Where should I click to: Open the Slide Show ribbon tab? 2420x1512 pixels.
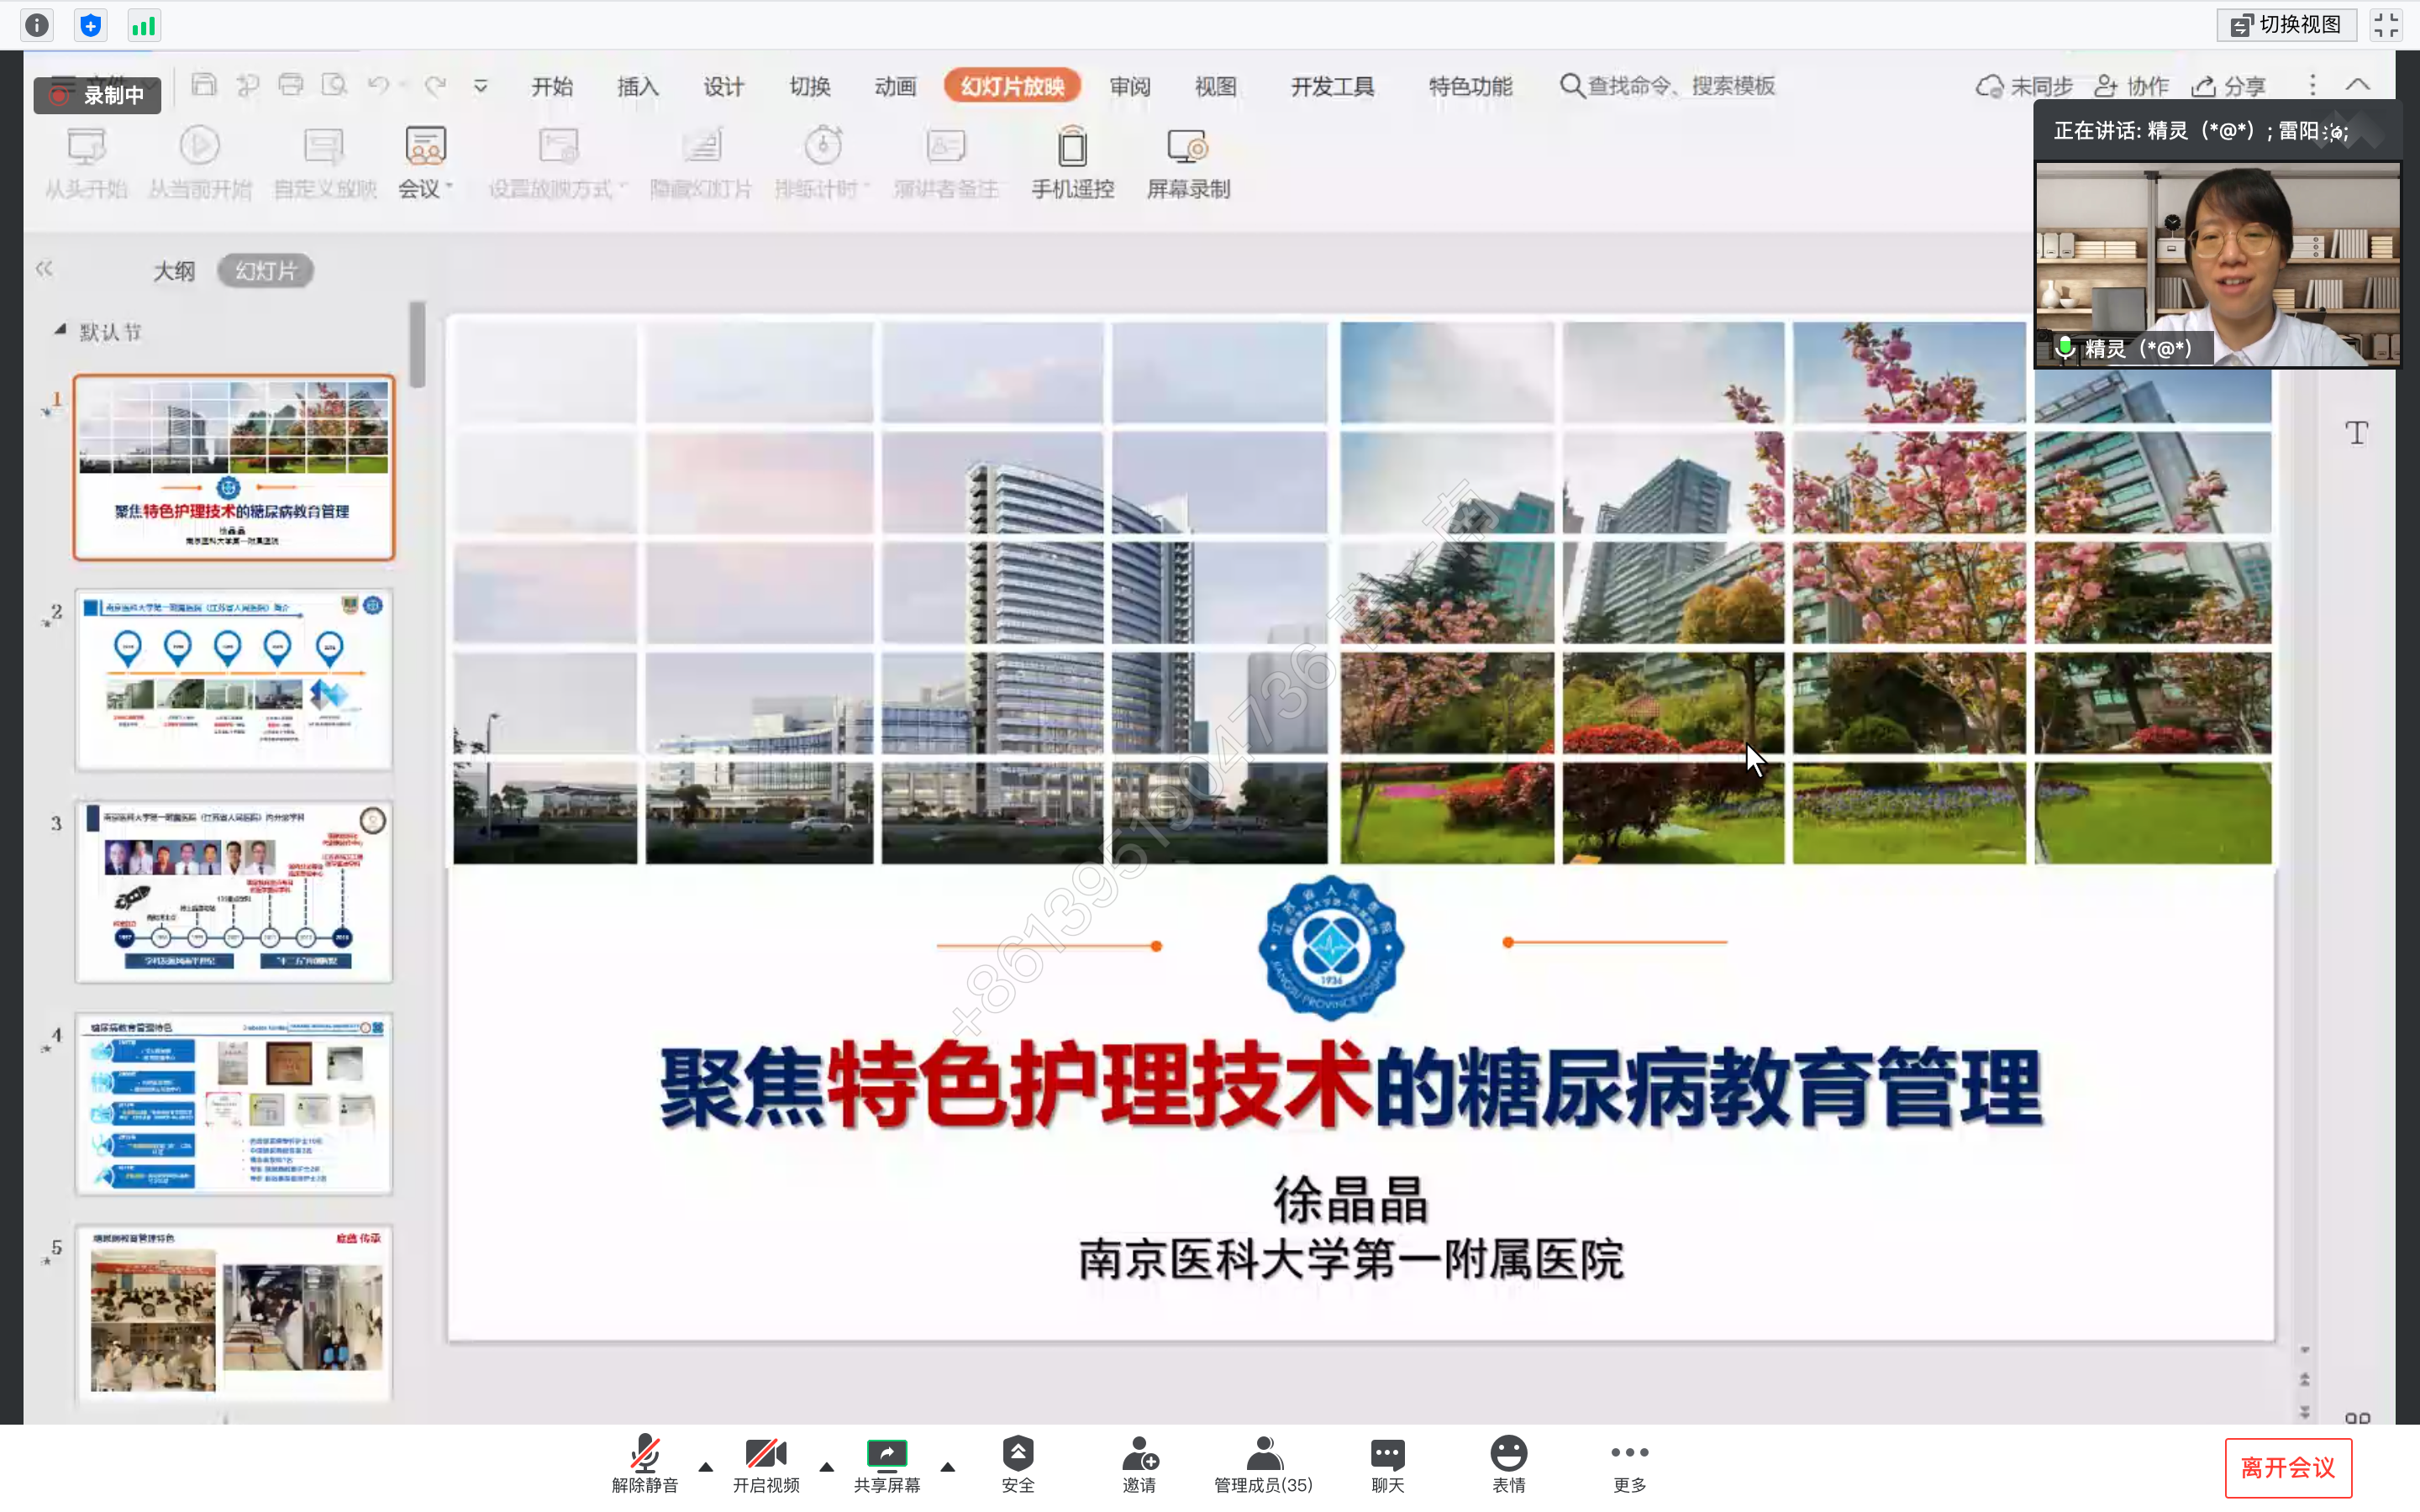(1012, 86)
